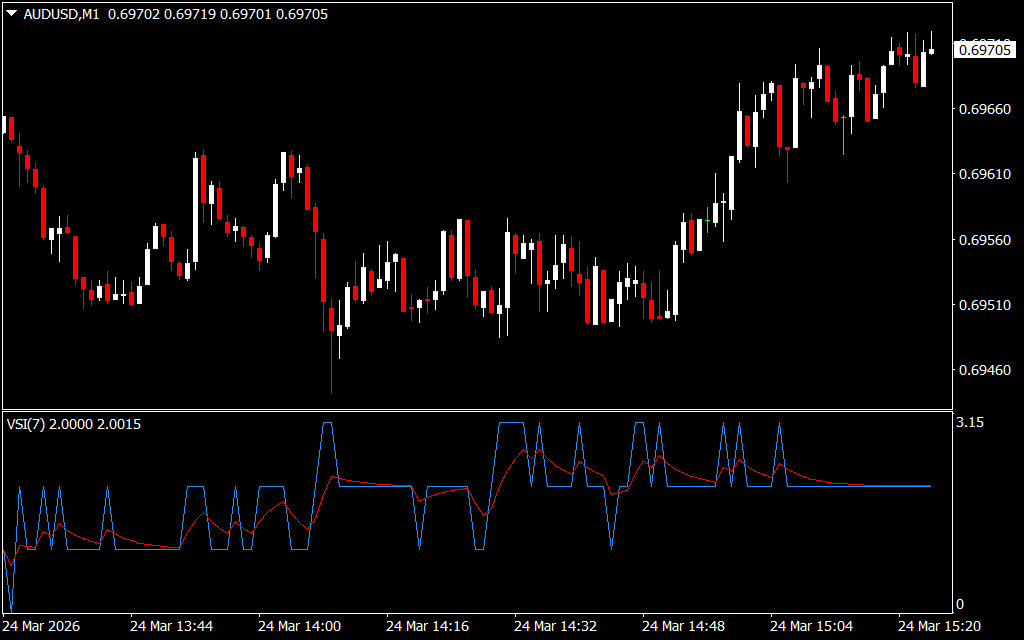Select the 24 Mar 13:44 time label
Image resolution: width=1024 pixels, height=640 pixels.
pos(171,626)
